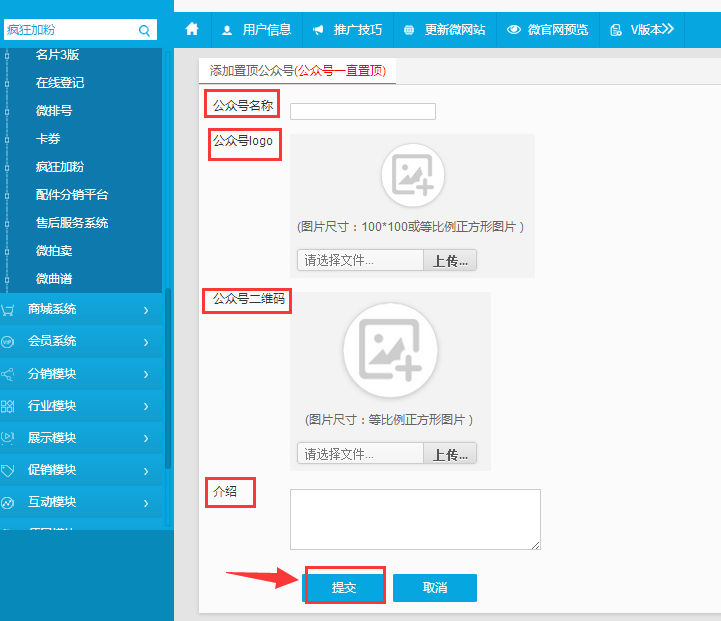This screenshot has width=721, height=621.
Task: Click the grid icon for 行业模块
Action: [8, 406]
